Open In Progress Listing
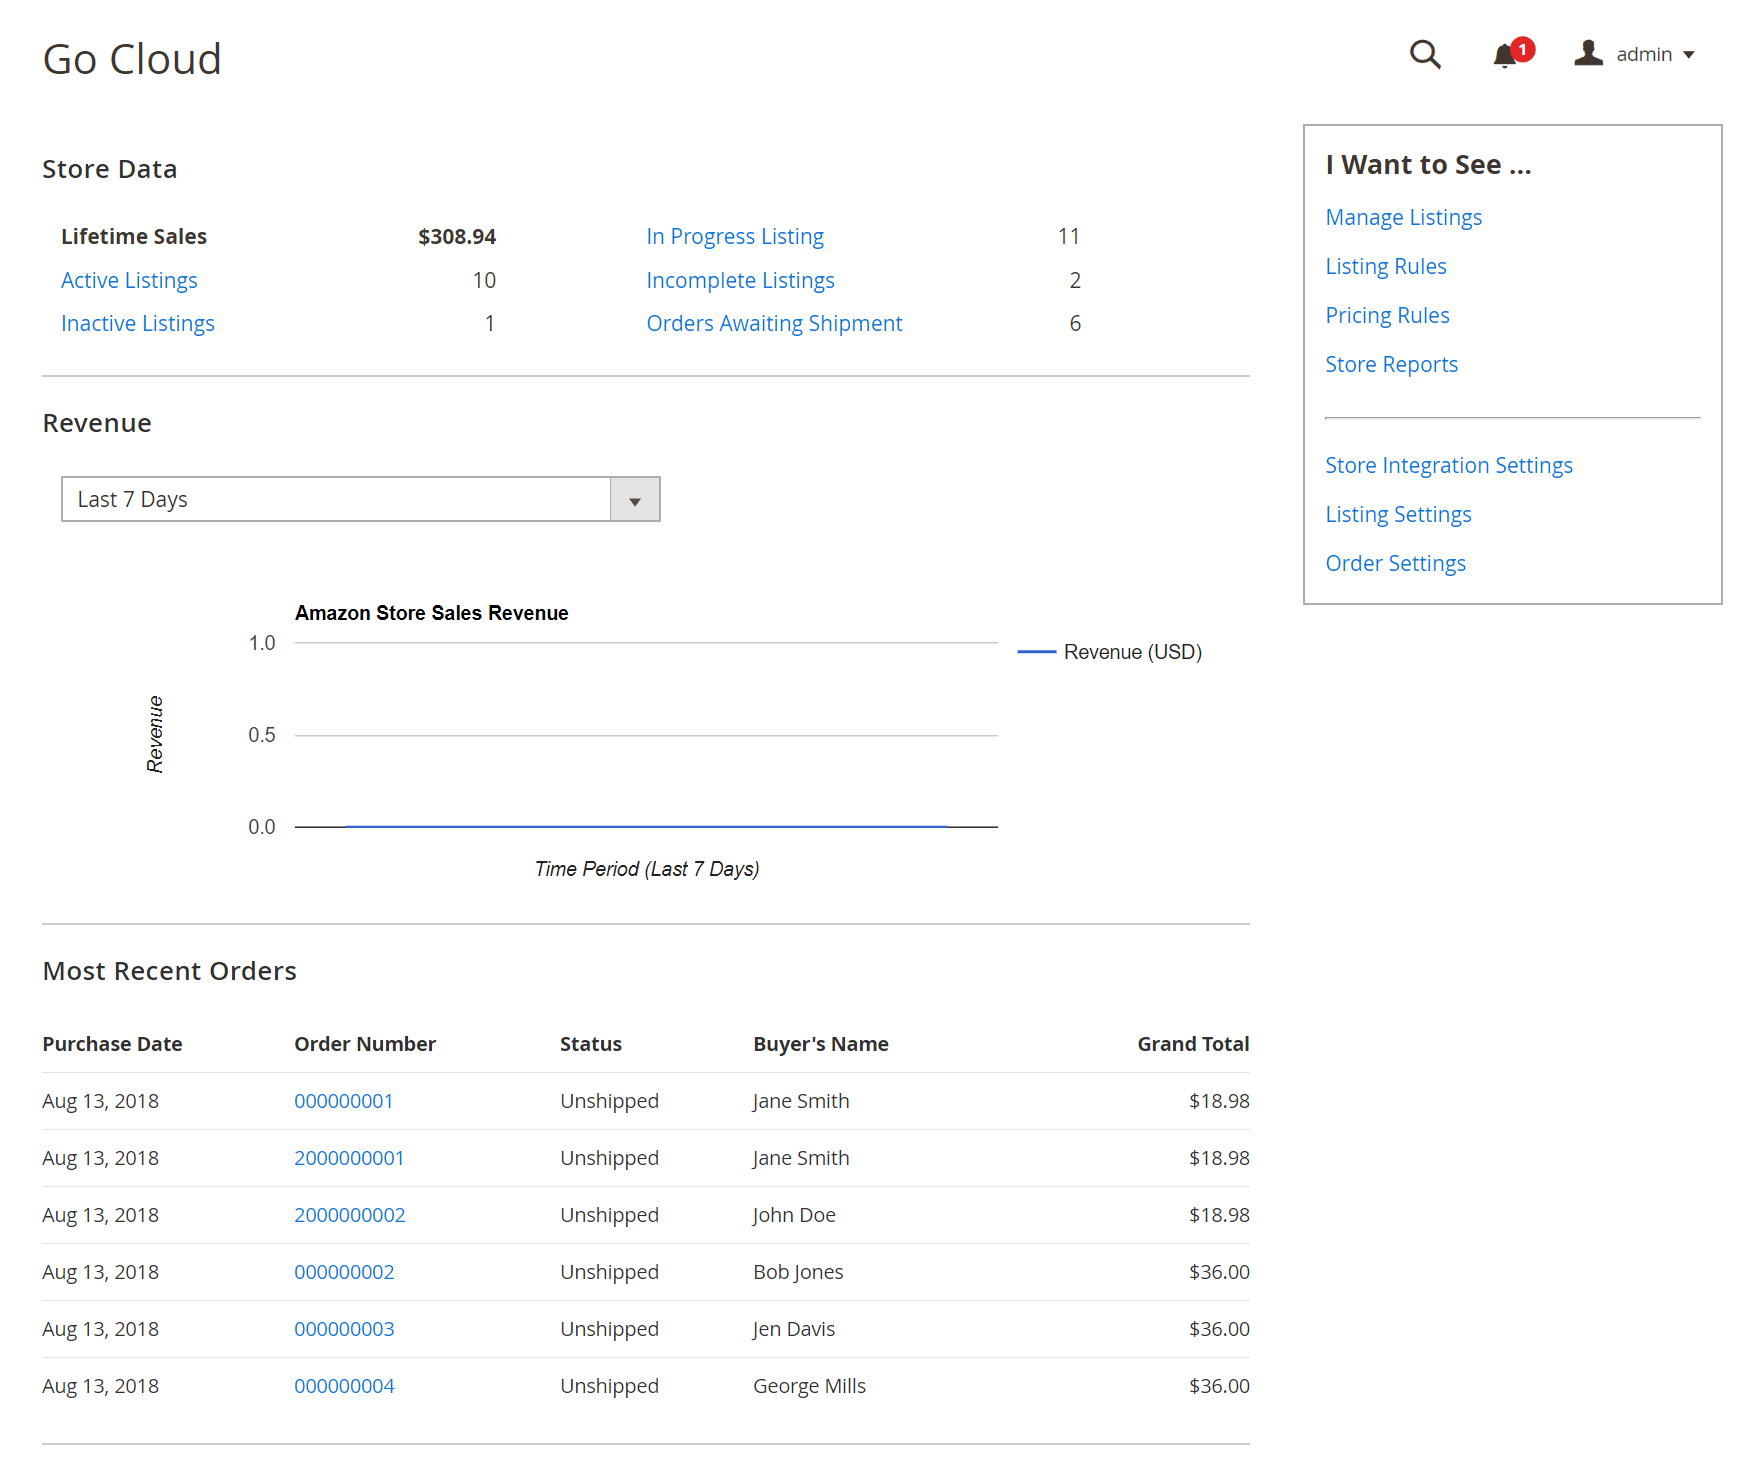Screen dimensions: 1764x1484 tap(735, 237)
